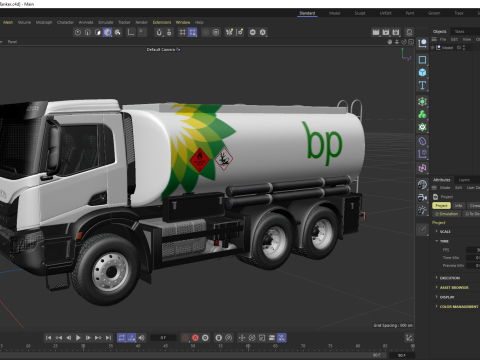
Task: Select the Points mode icon in the toolbar
Action: 78,32
